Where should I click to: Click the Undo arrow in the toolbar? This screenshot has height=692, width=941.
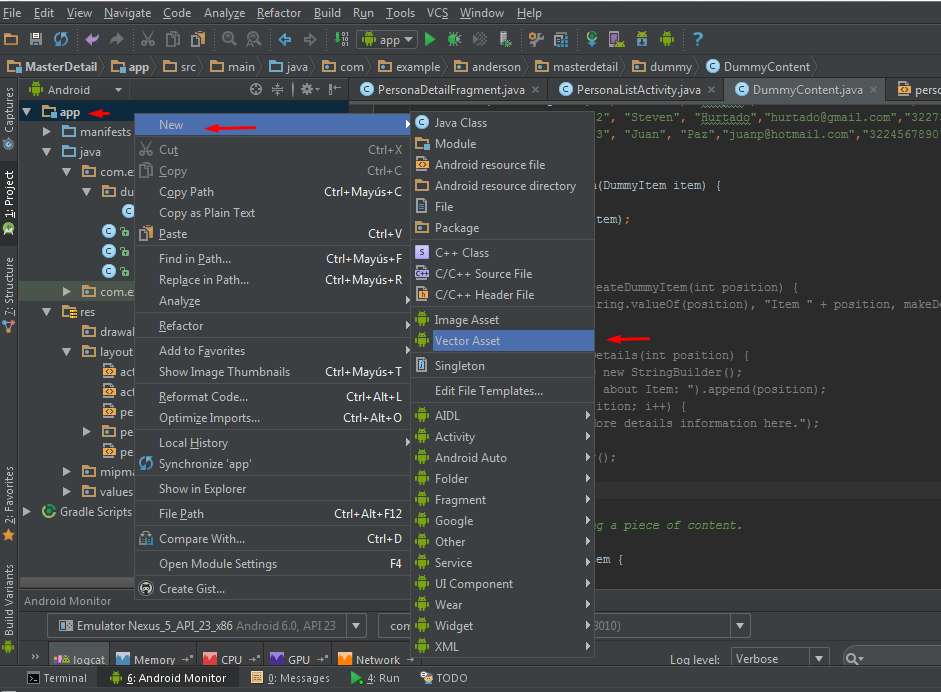[x=92, y=40]
